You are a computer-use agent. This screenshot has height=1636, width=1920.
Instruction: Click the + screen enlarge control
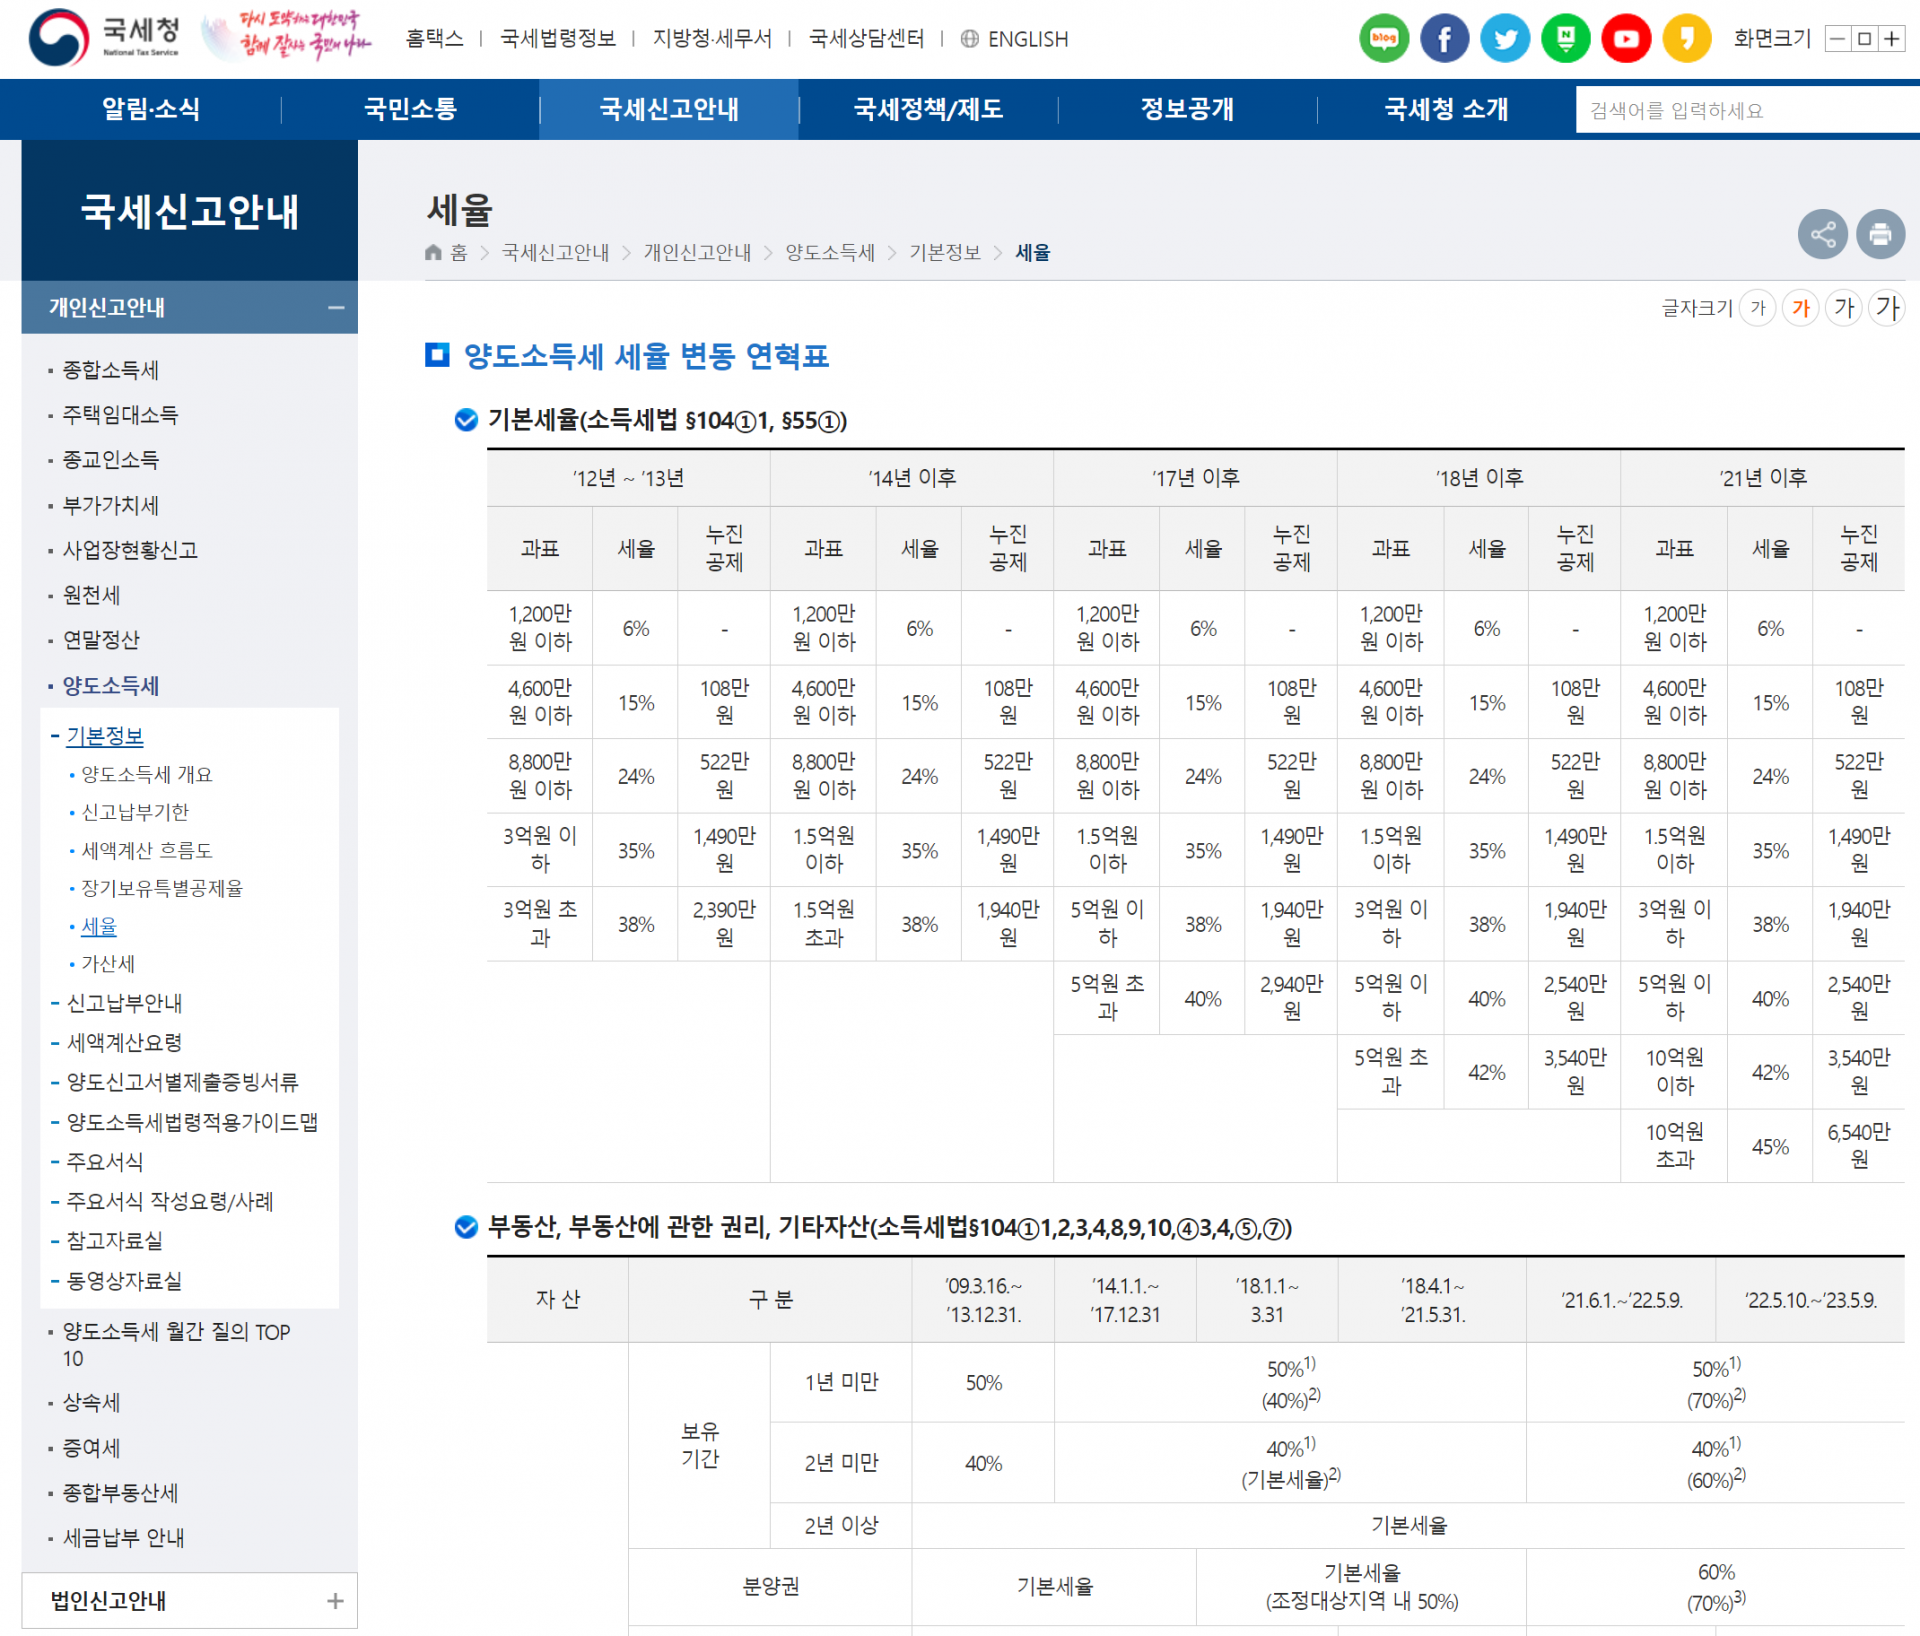tap(1893, 38)
